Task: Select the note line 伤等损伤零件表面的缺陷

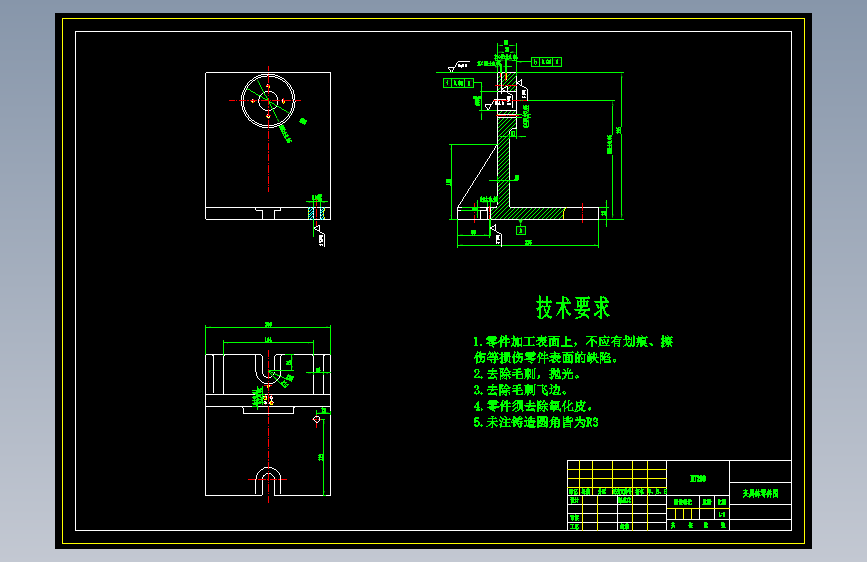Action: click(x=545, y=358)
